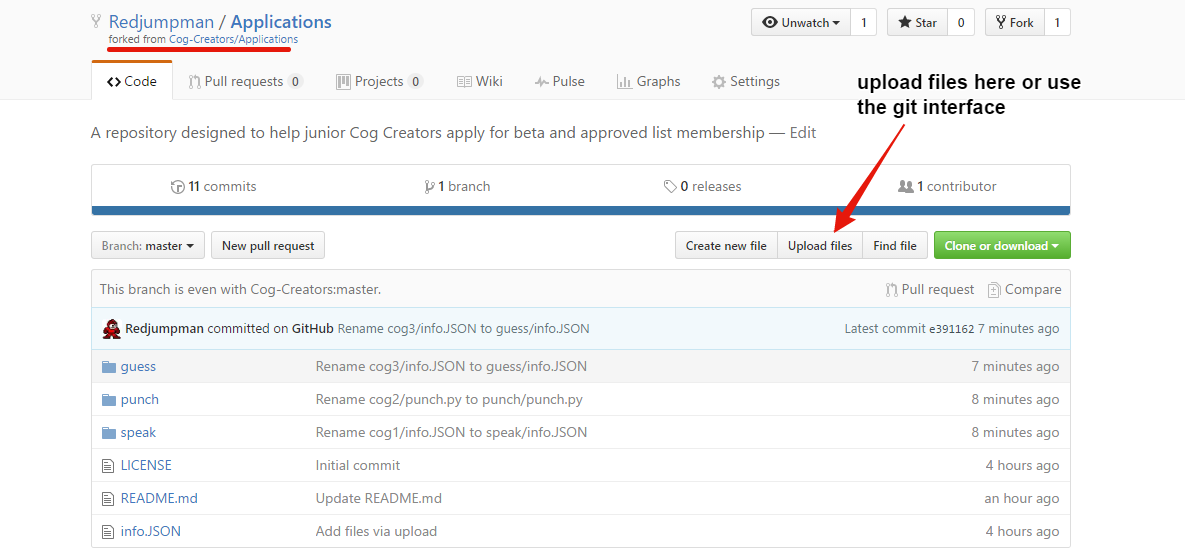The image size is (1185, 557).
Task: Open the 1 branch link
Action: (x=457, y=187)
